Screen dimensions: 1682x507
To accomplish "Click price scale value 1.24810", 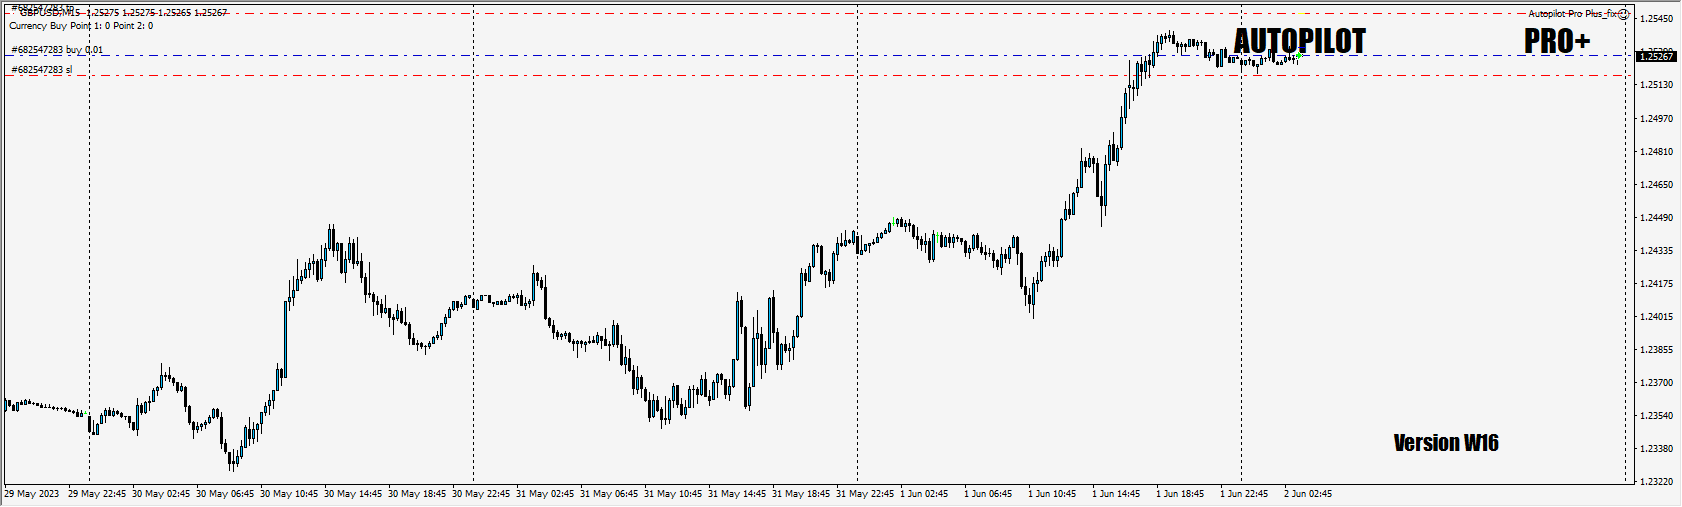I will coord(1658,152).
